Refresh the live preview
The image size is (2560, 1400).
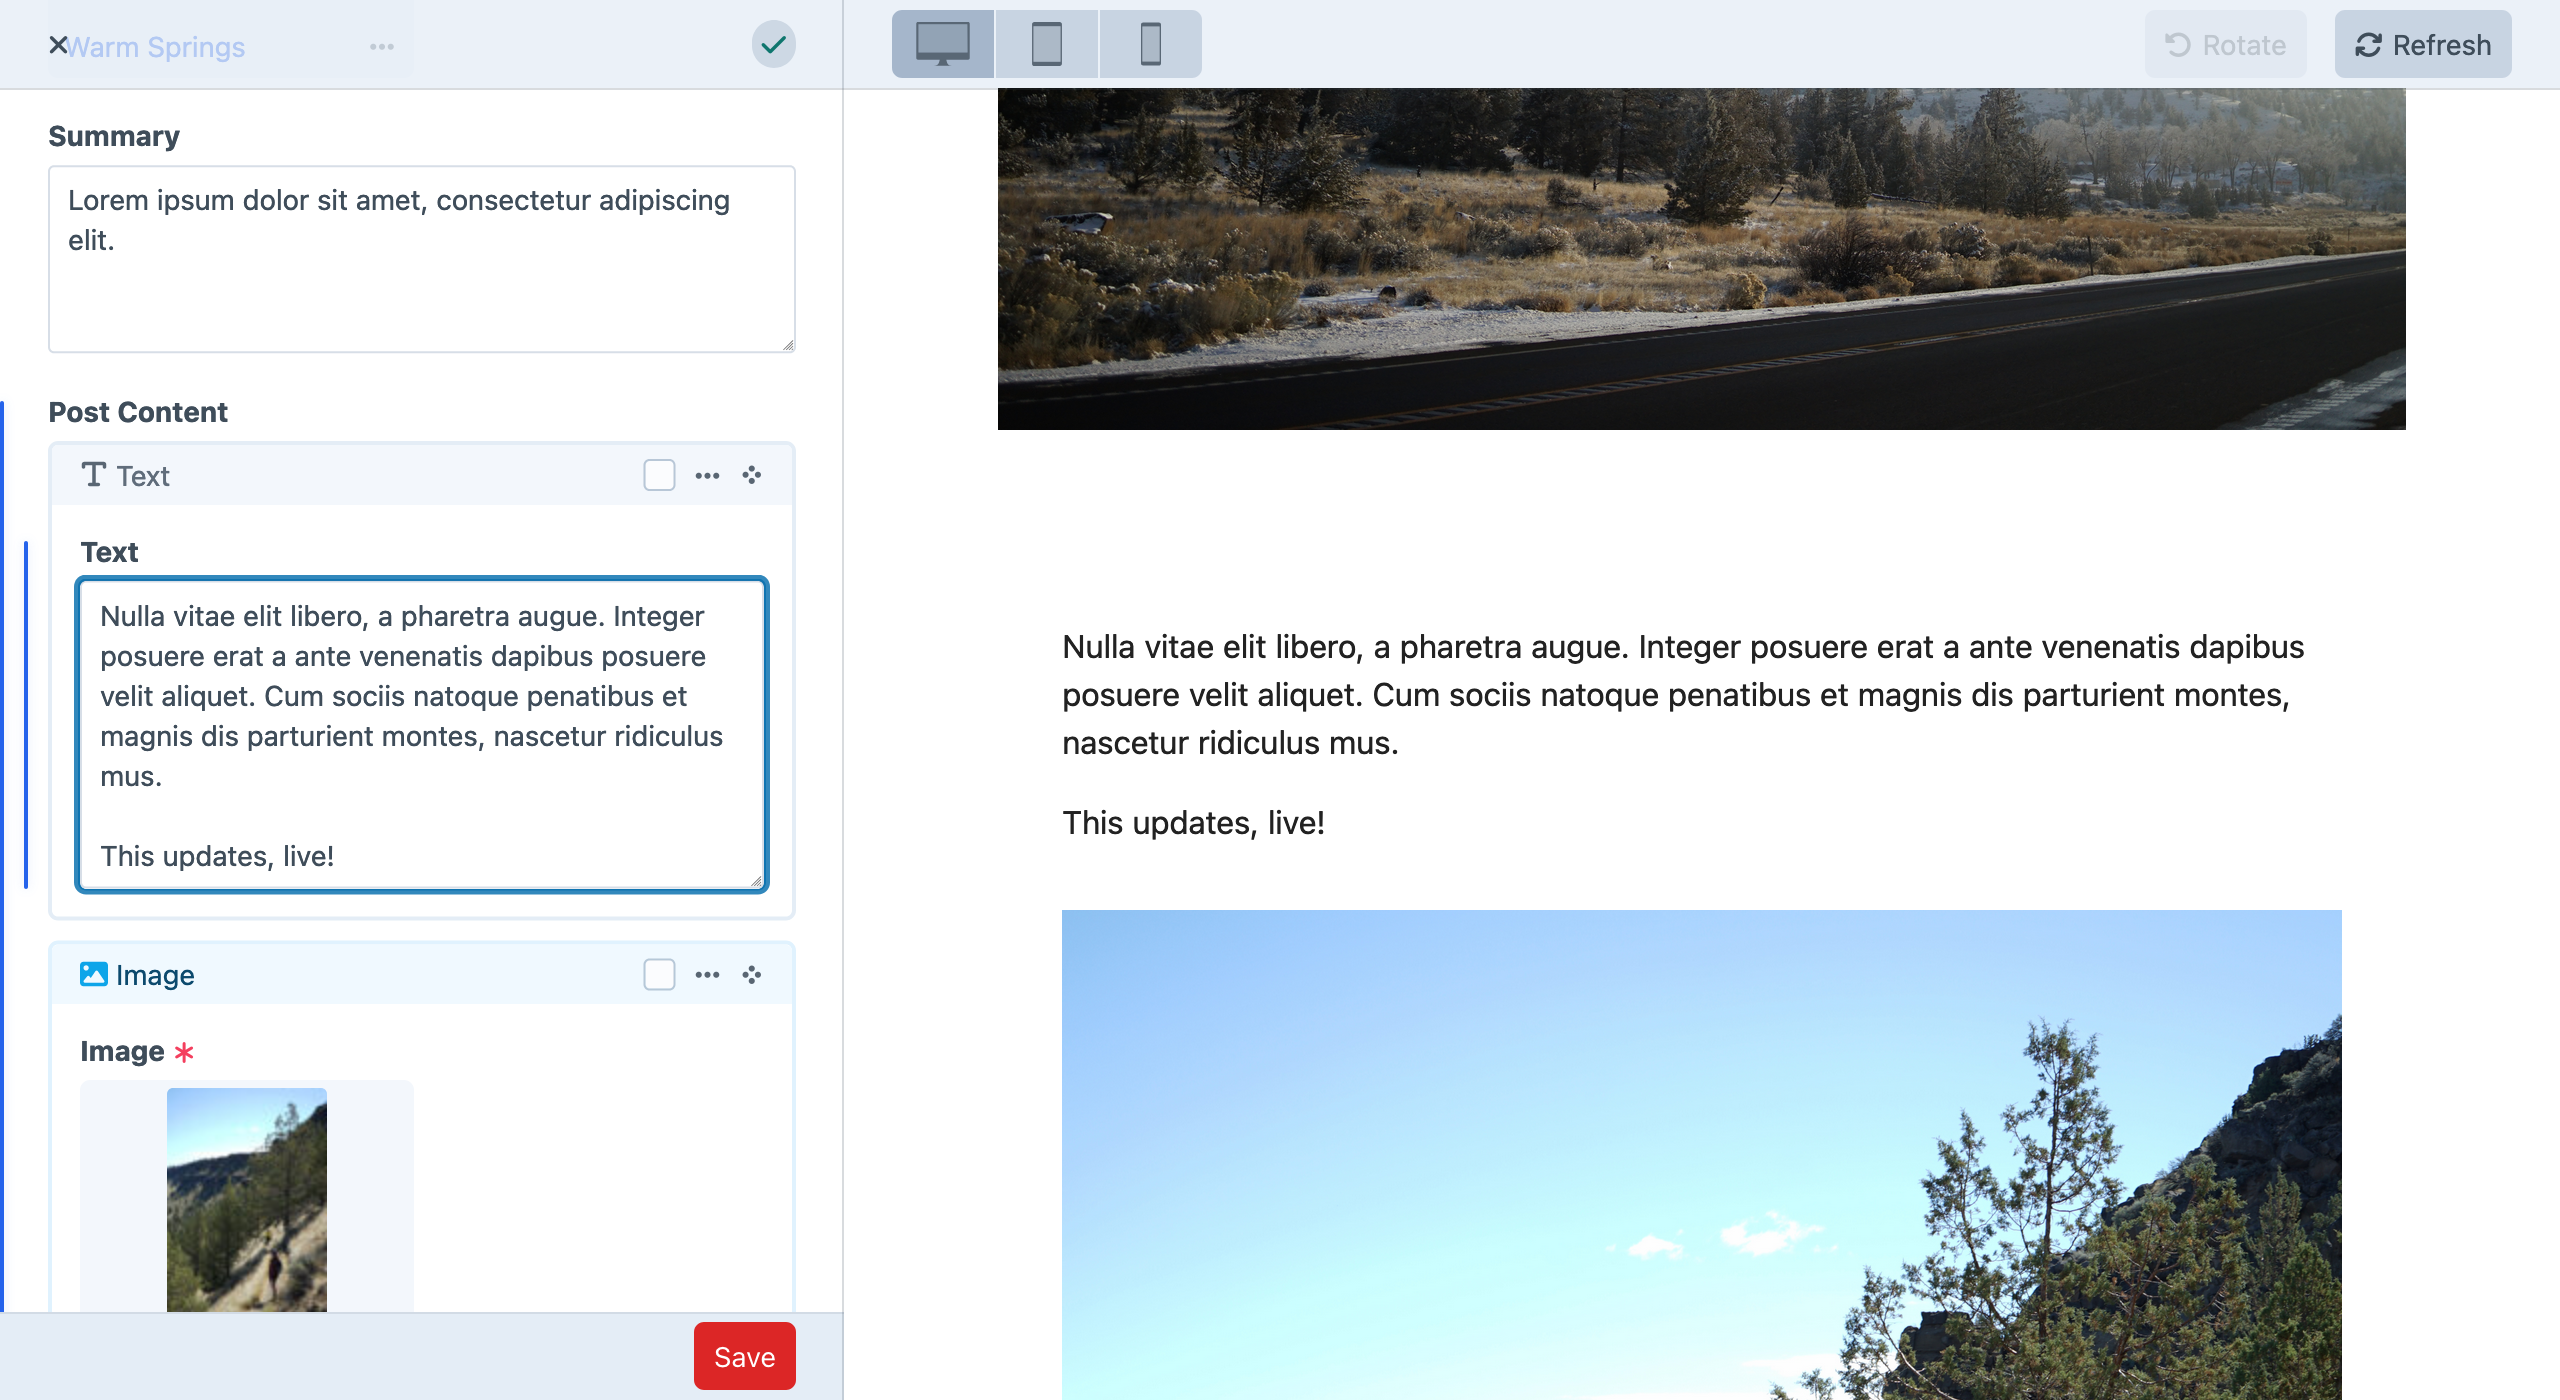[2422, 43]
